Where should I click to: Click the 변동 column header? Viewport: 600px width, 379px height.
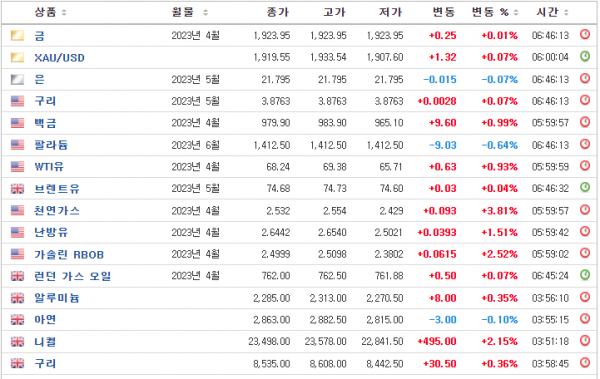[x=443, y=12]
